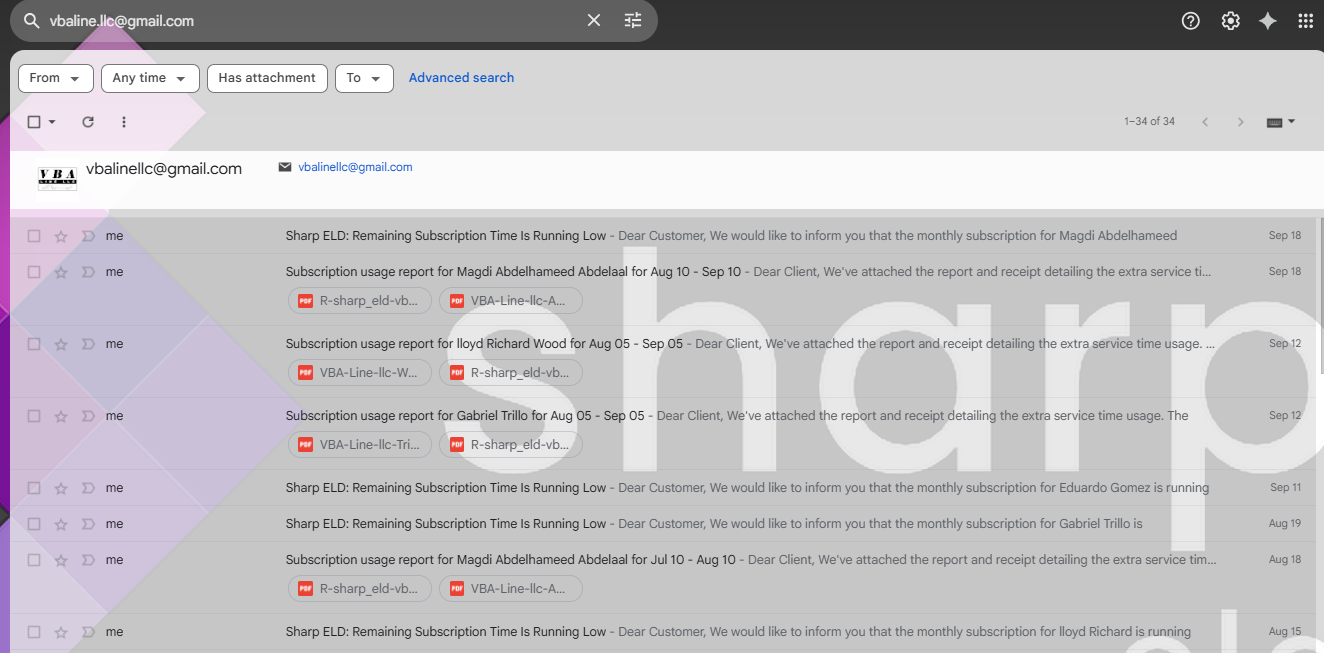Expand the input tools dropdown arrow

click(1291, 122)
